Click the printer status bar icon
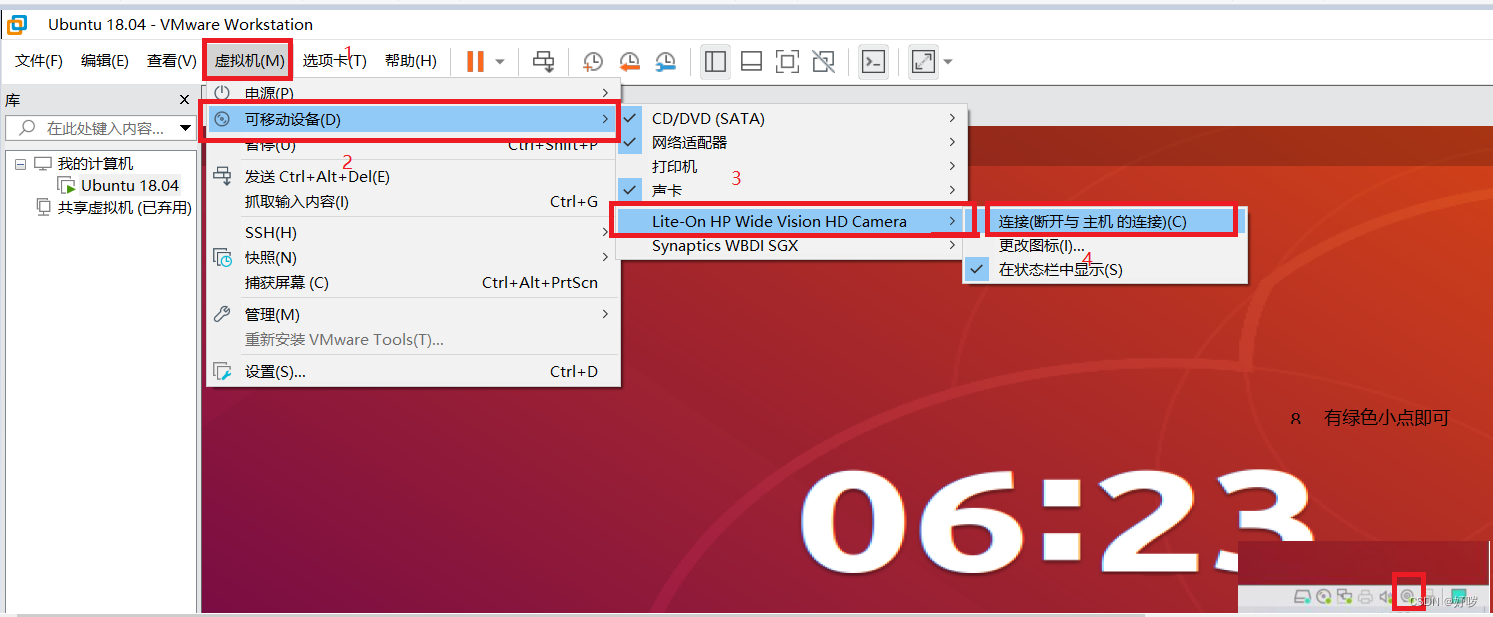1493x617 pixels. pyautogui.click(x=1365, y=598)
